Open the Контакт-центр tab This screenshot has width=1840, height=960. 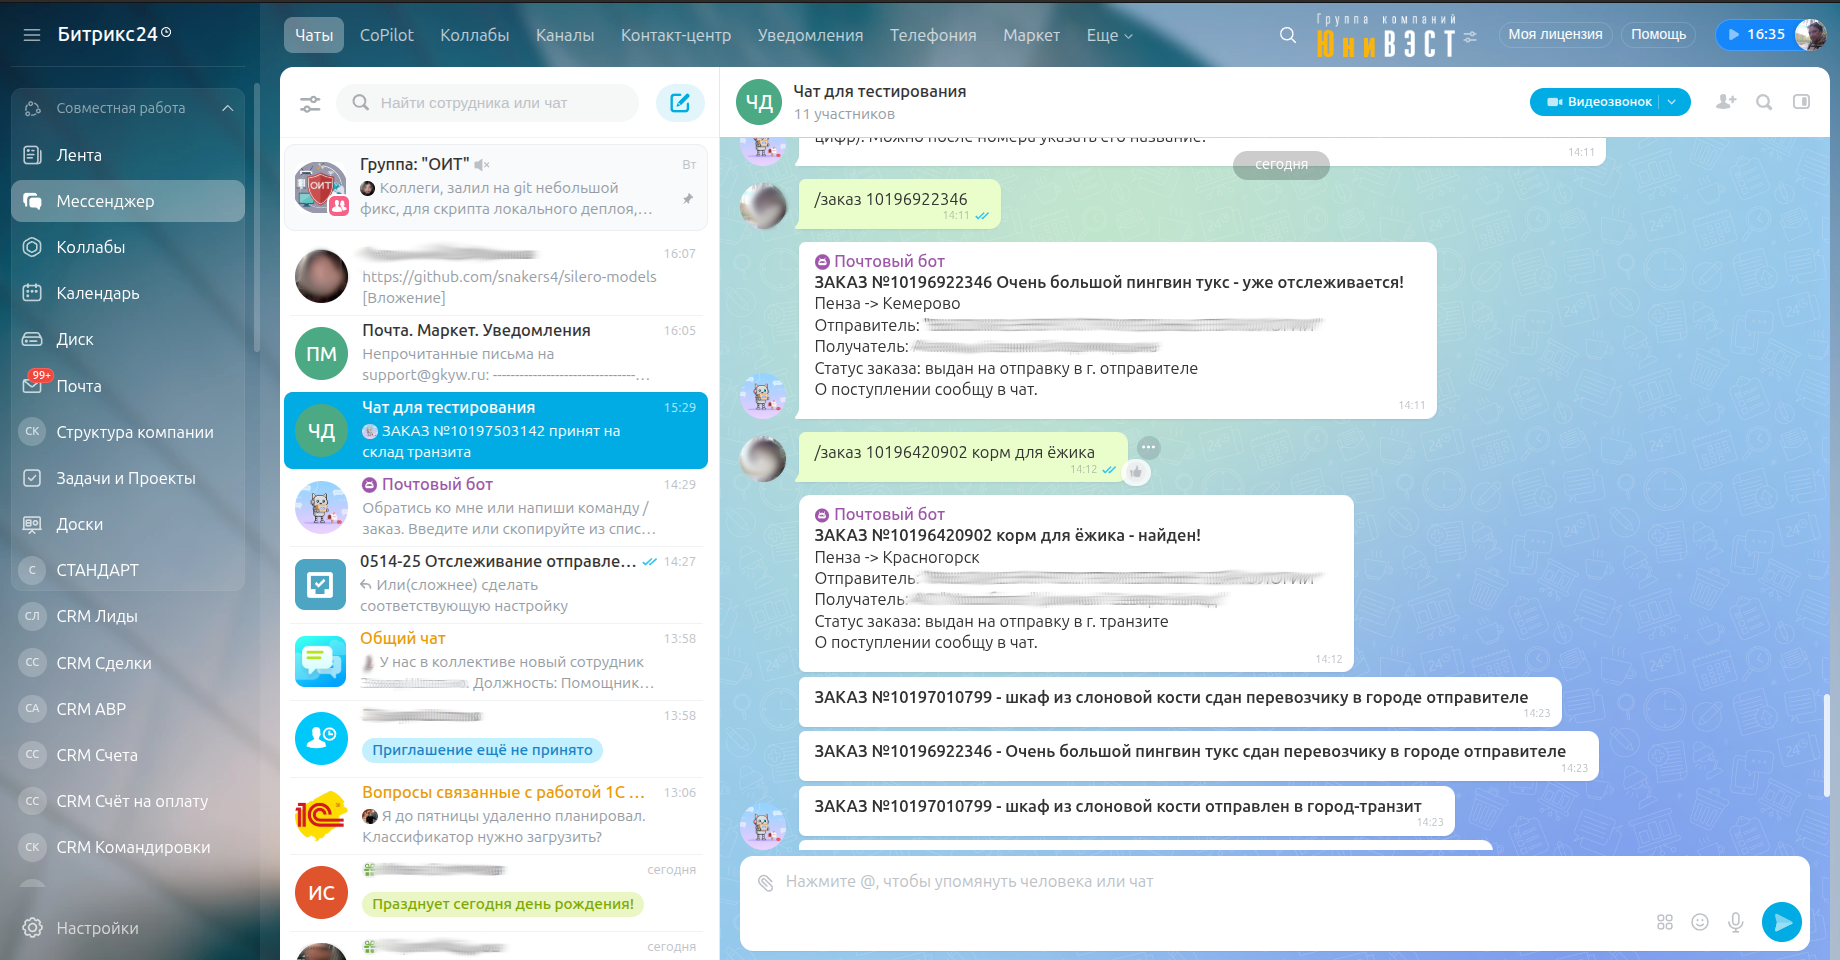click(676, 35)
